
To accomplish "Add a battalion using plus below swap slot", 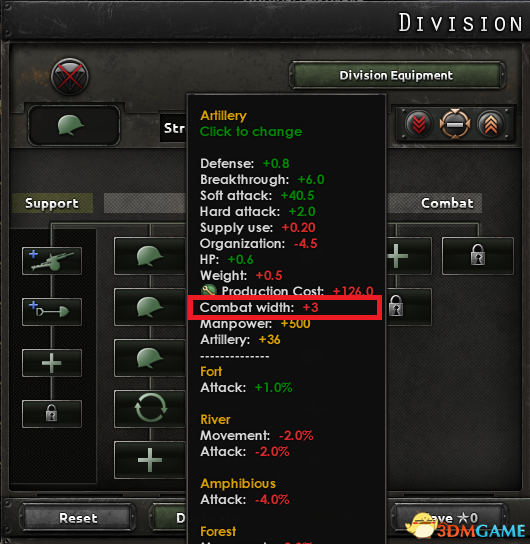I will point(150,460).
